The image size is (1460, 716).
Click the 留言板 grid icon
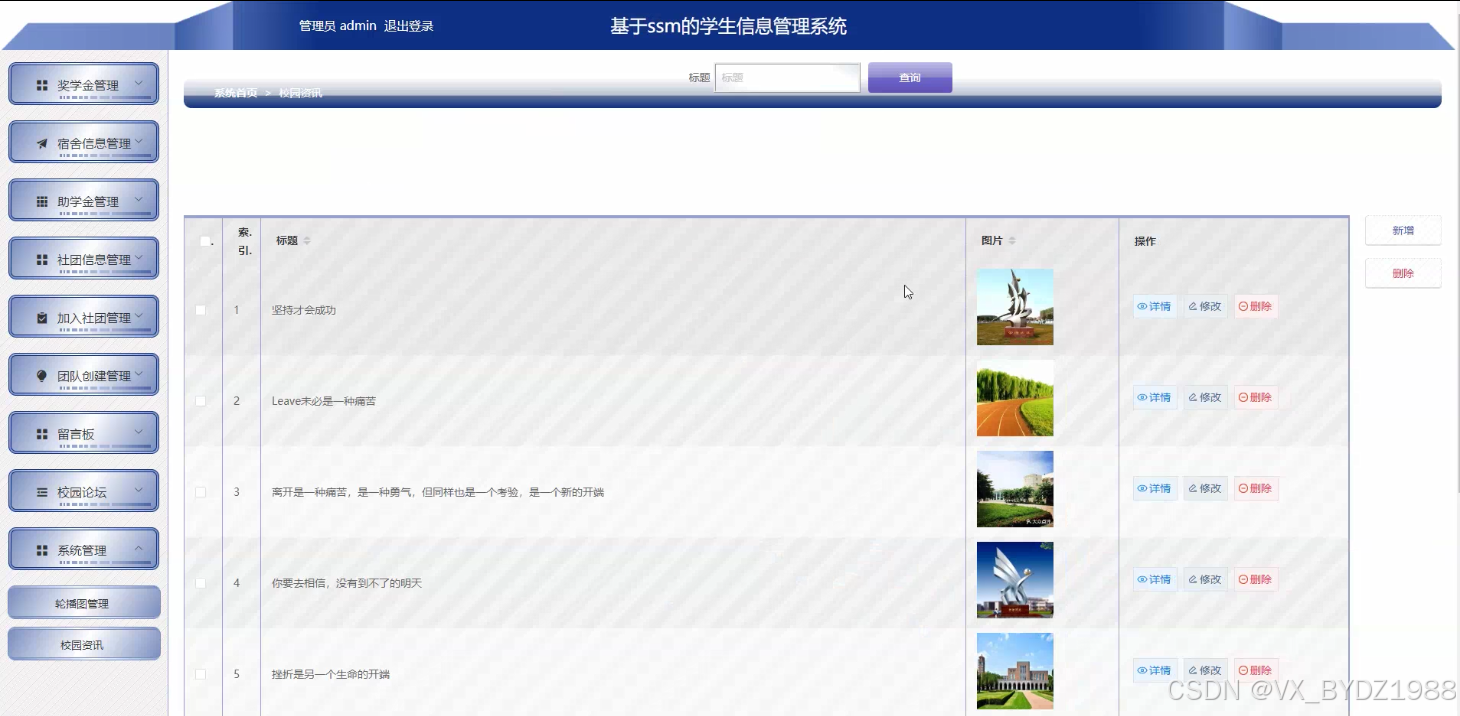pyautogui.click(x=42, y=434)
